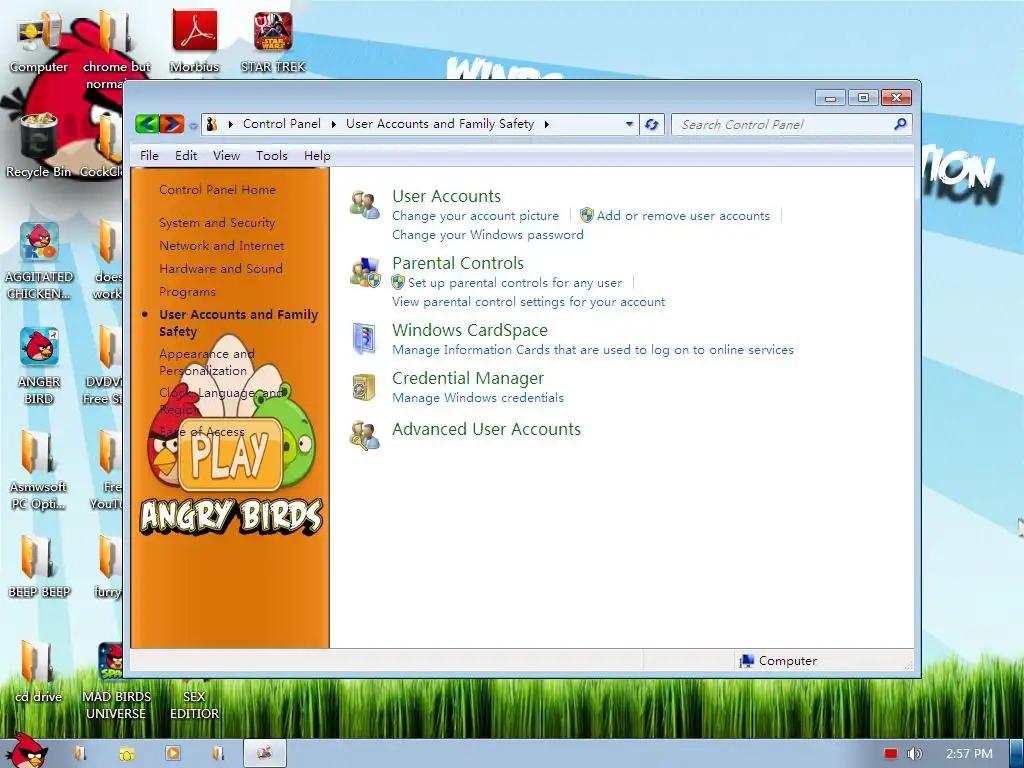Expand the arrow after User Accounts and Family Safety

coord(547,124)
